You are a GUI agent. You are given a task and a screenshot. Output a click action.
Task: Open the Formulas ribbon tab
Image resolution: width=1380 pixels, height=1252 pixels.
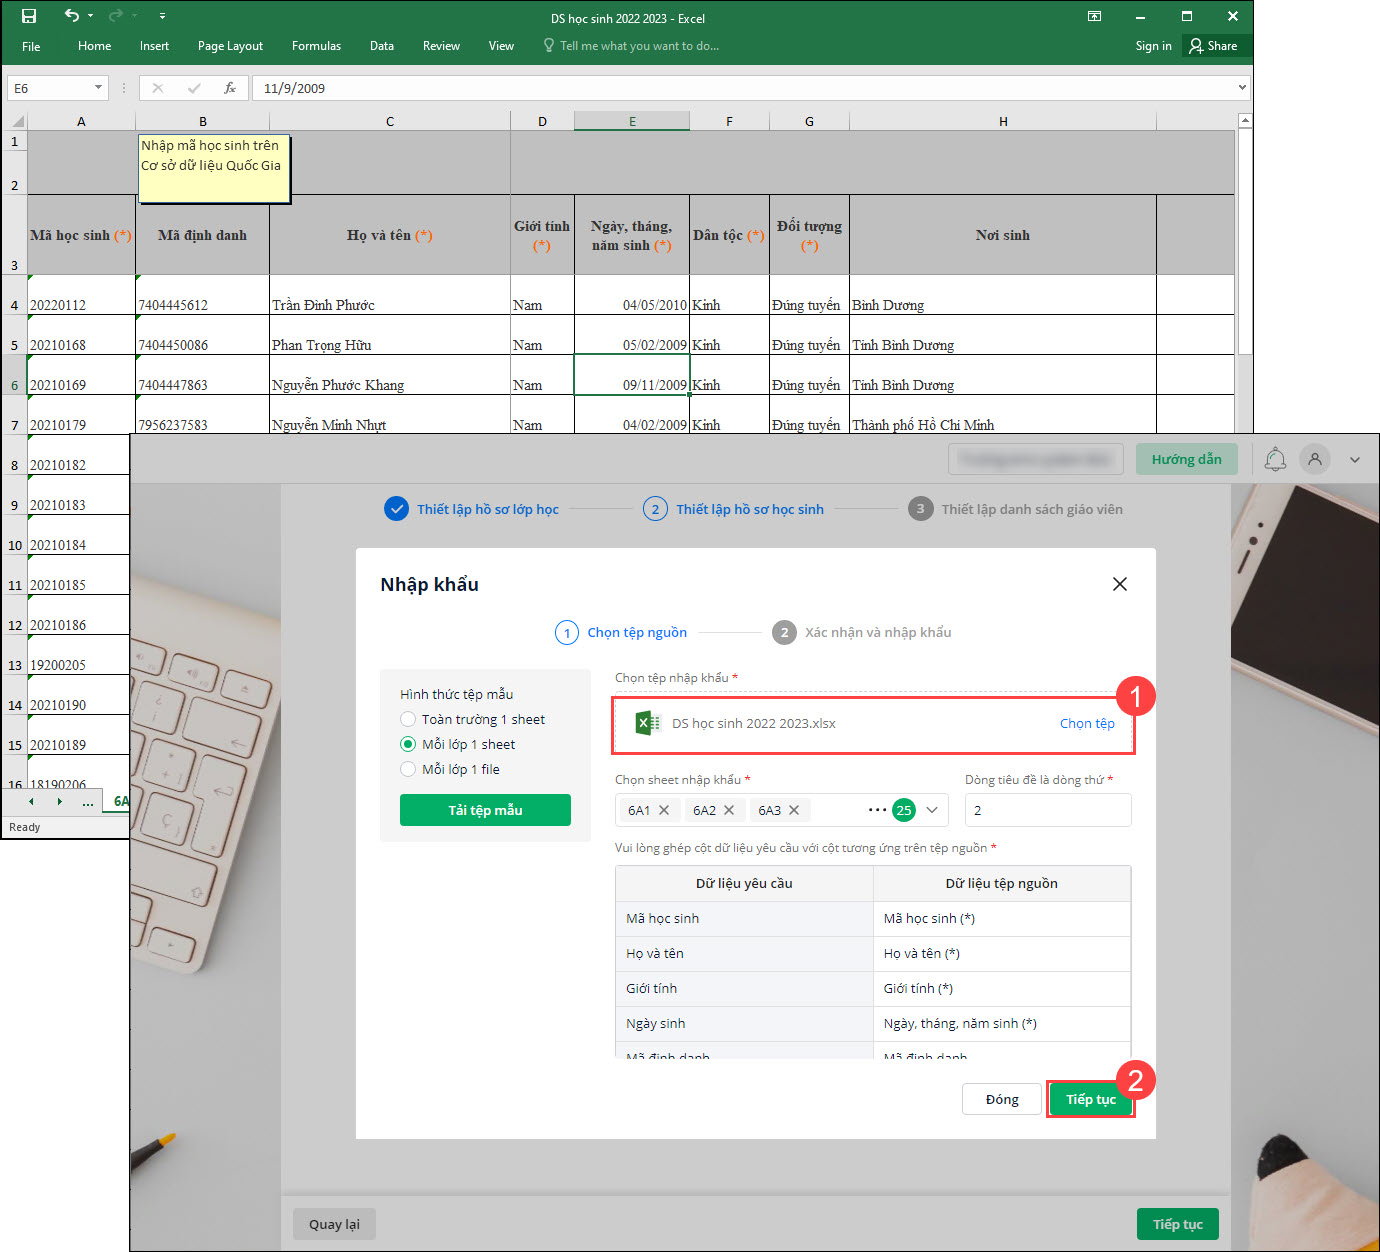click(316, 46)
